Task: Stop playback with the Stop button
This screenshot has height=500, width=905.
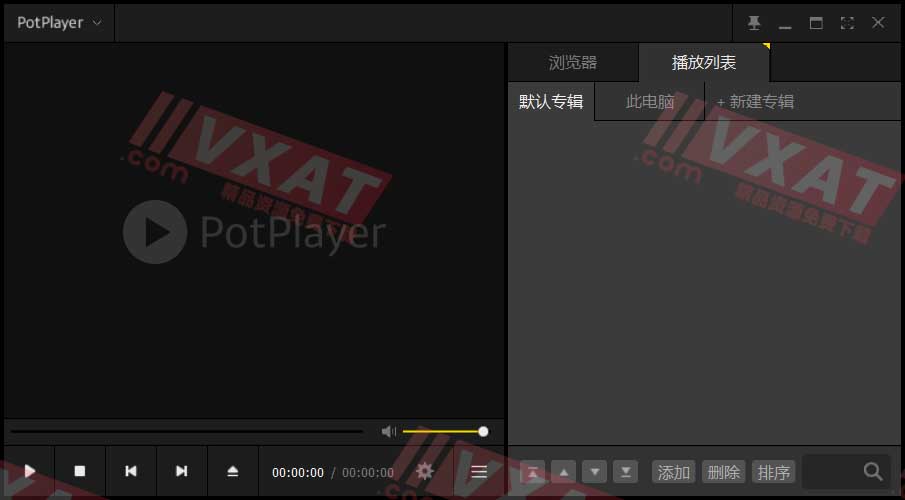Action: [80, 471]
